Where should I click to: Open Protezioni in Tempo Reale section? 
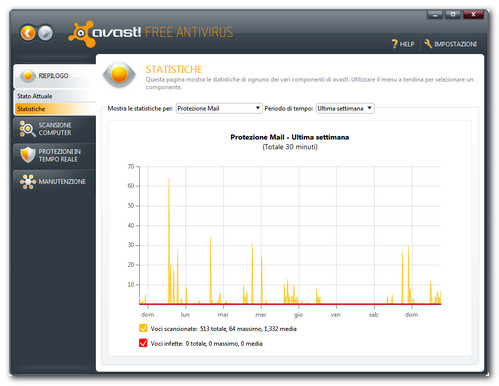point(55,155)
